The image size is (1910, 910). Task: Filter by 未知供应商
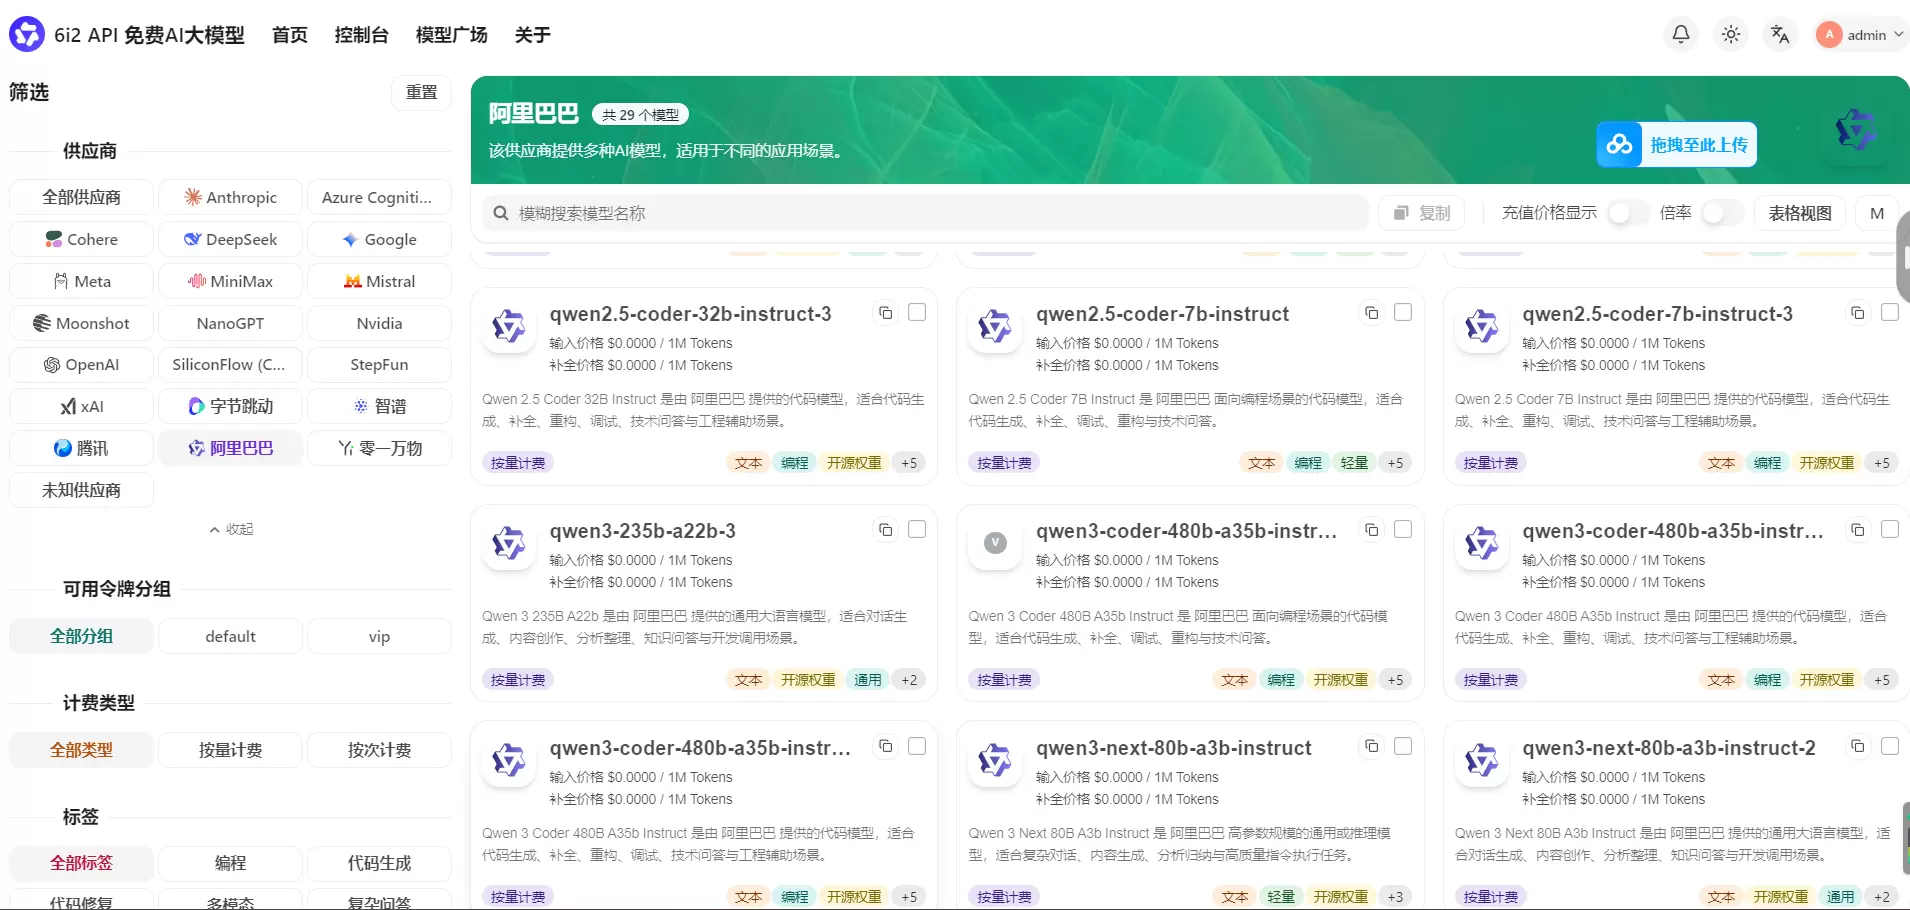click(81, 490)
